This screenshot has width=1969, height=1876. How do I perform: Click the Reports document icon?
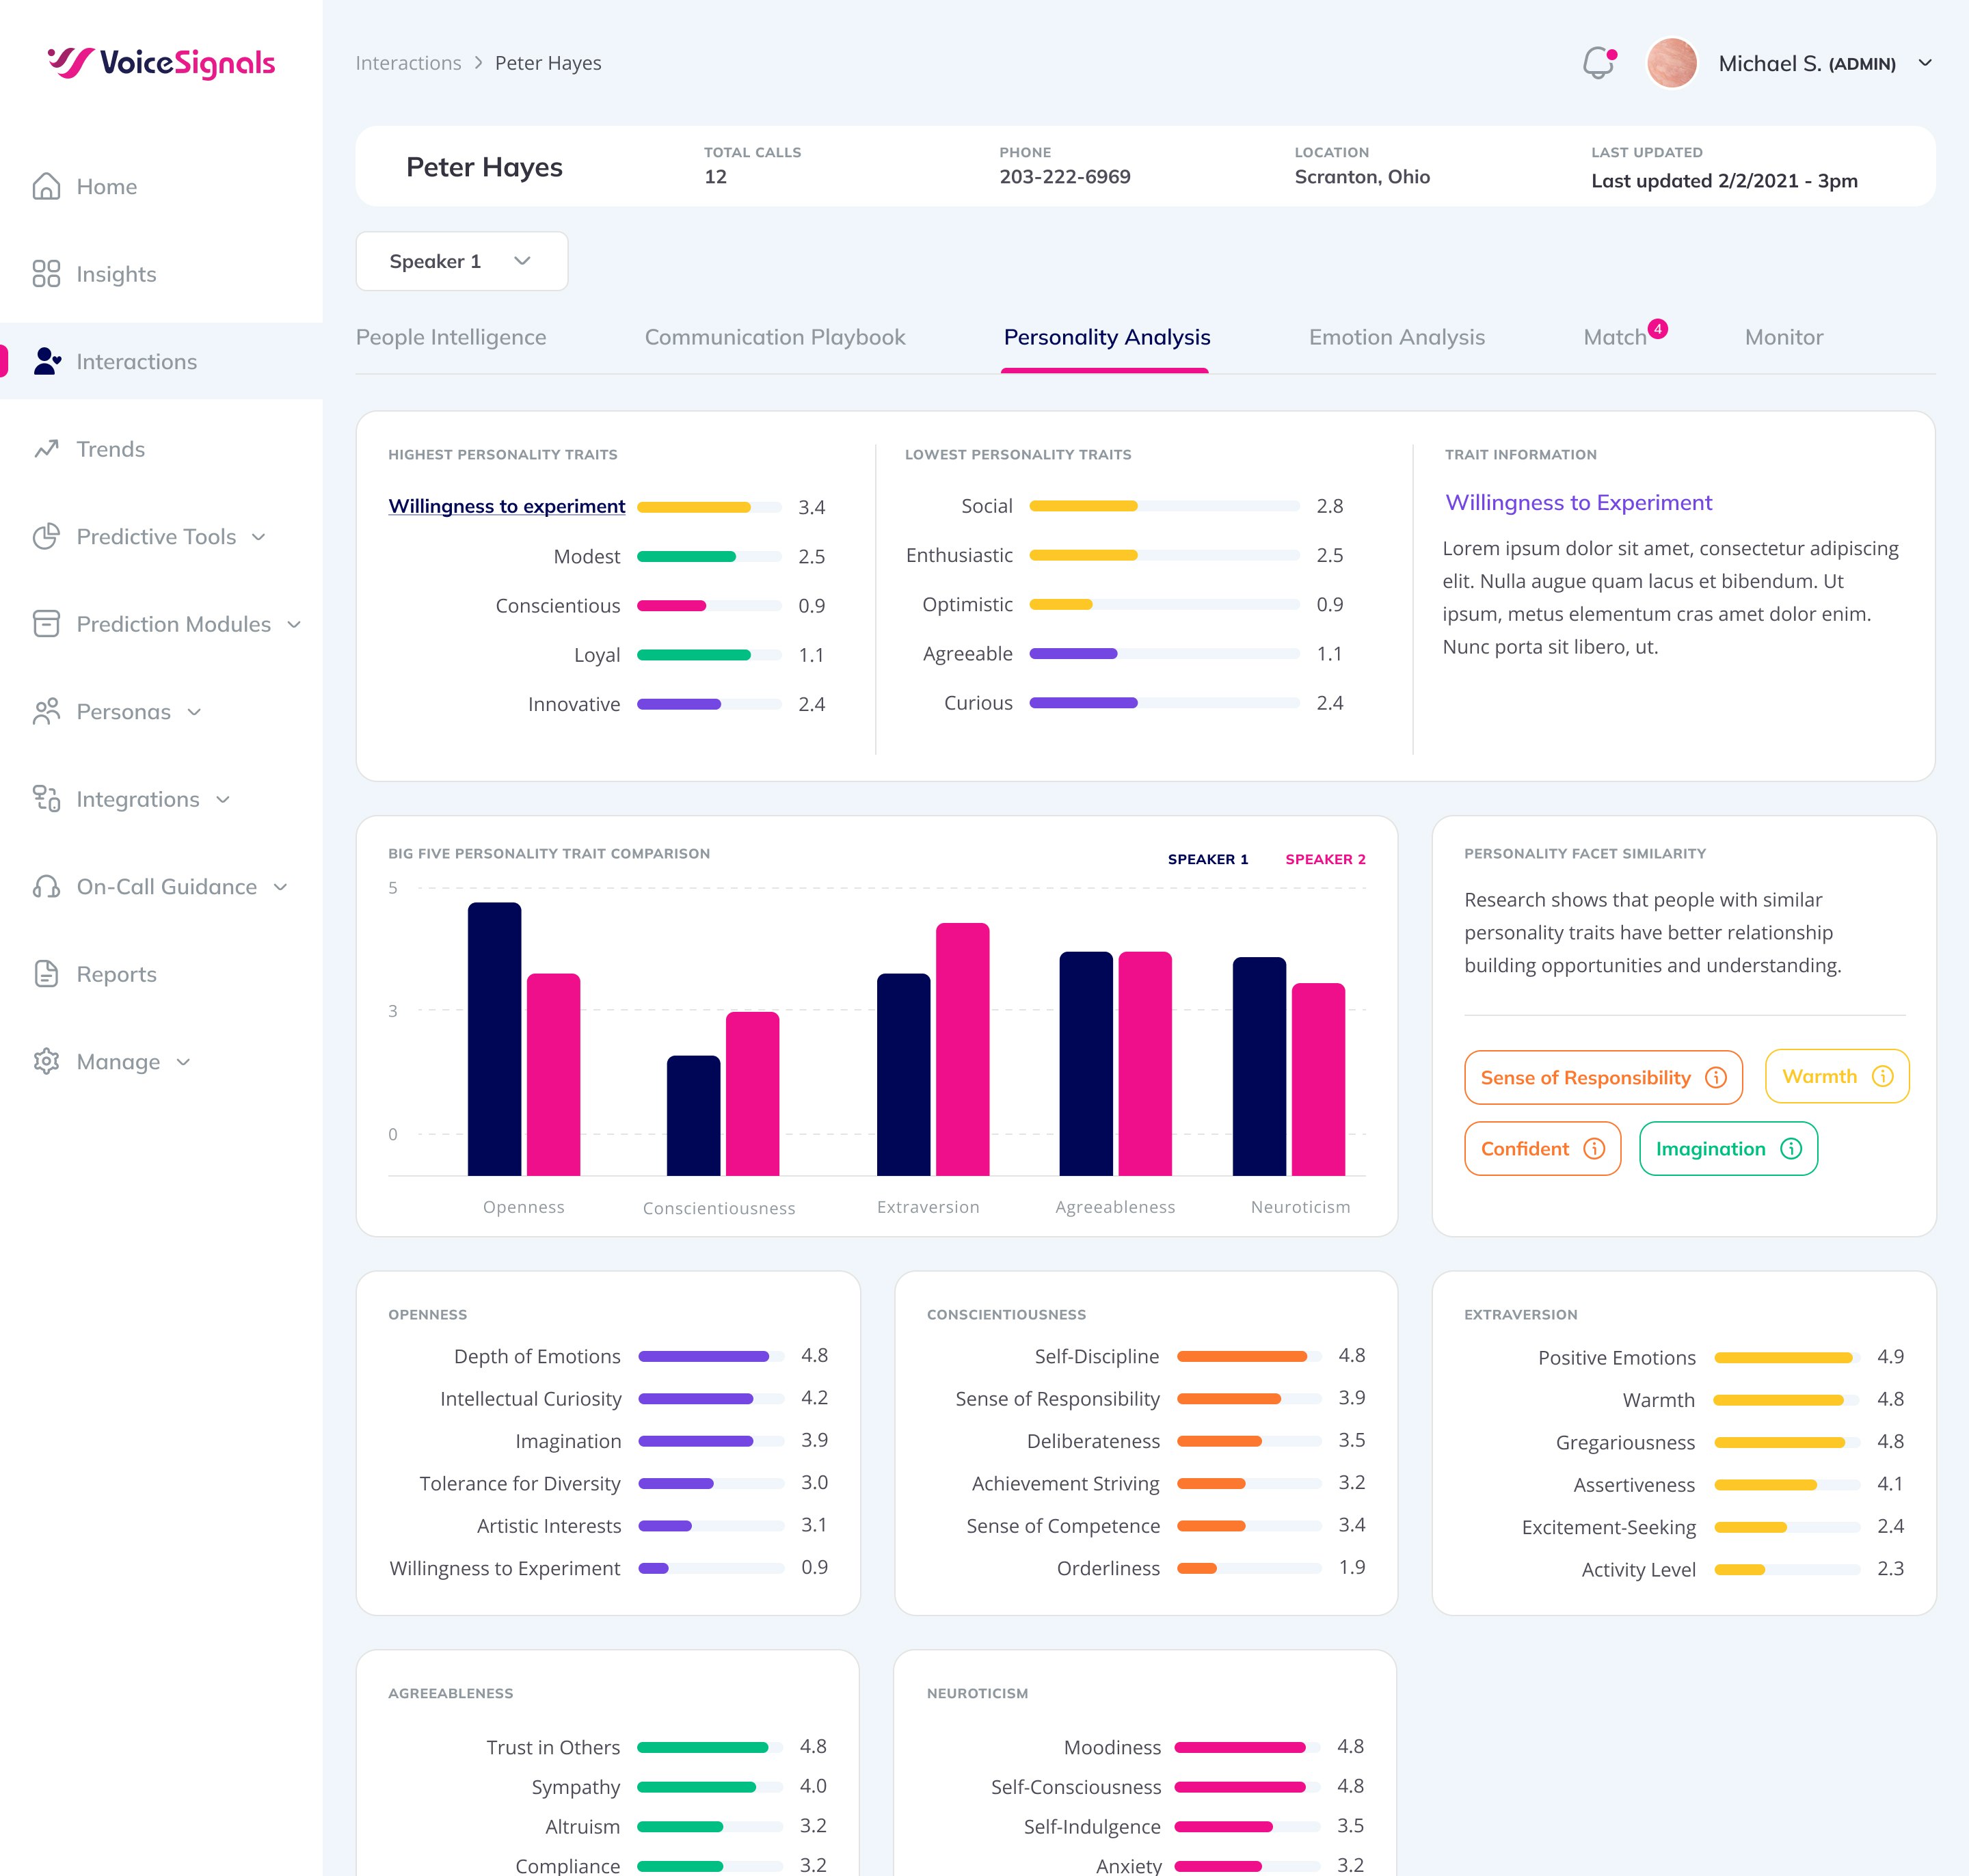tap(46, 974)
